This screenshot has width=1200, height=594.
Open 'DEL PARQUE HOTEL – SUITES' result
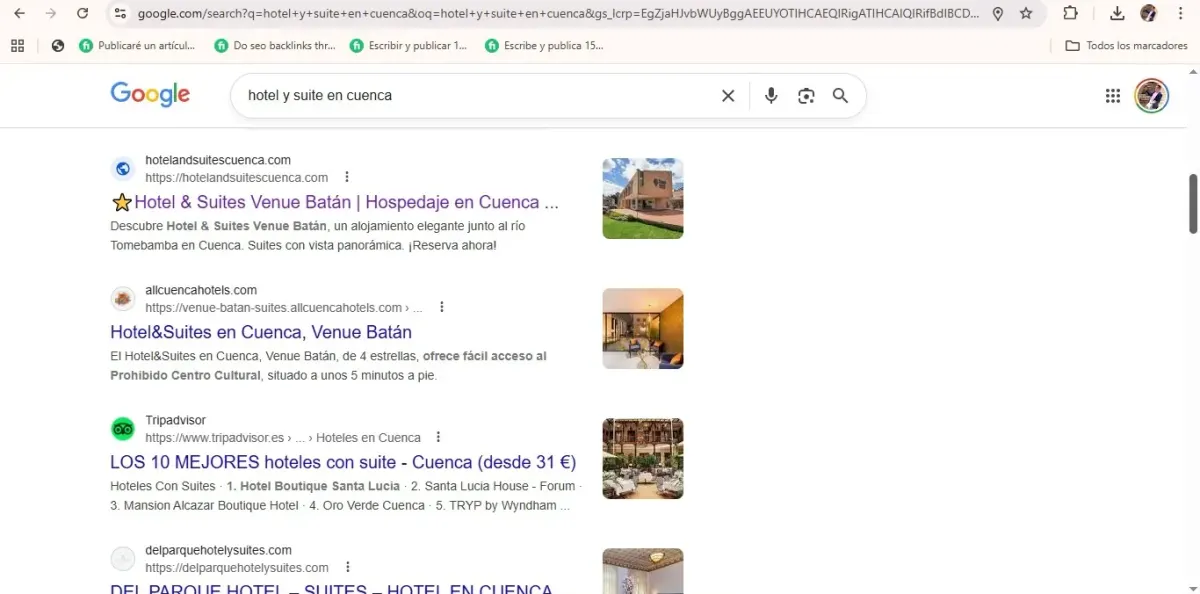pyautogui.click(x=331, y=588)
